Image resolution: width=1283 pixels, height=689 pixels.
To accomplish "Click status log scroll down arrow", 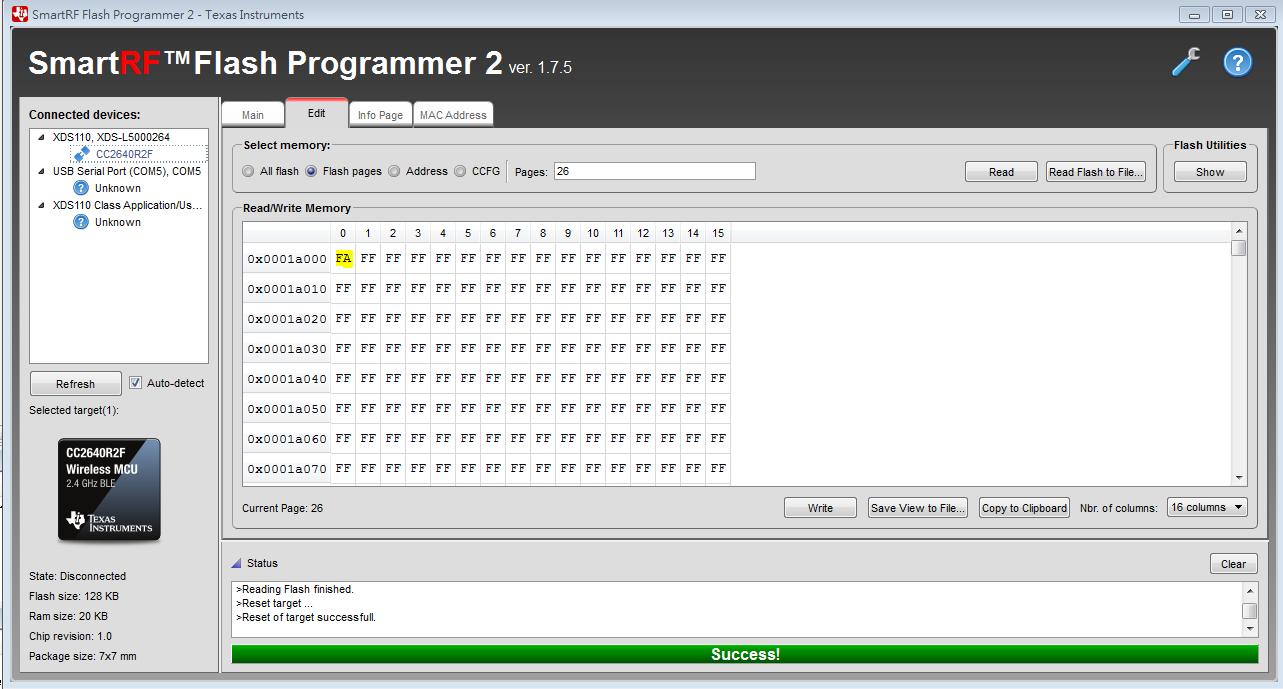I will 1249,629.
